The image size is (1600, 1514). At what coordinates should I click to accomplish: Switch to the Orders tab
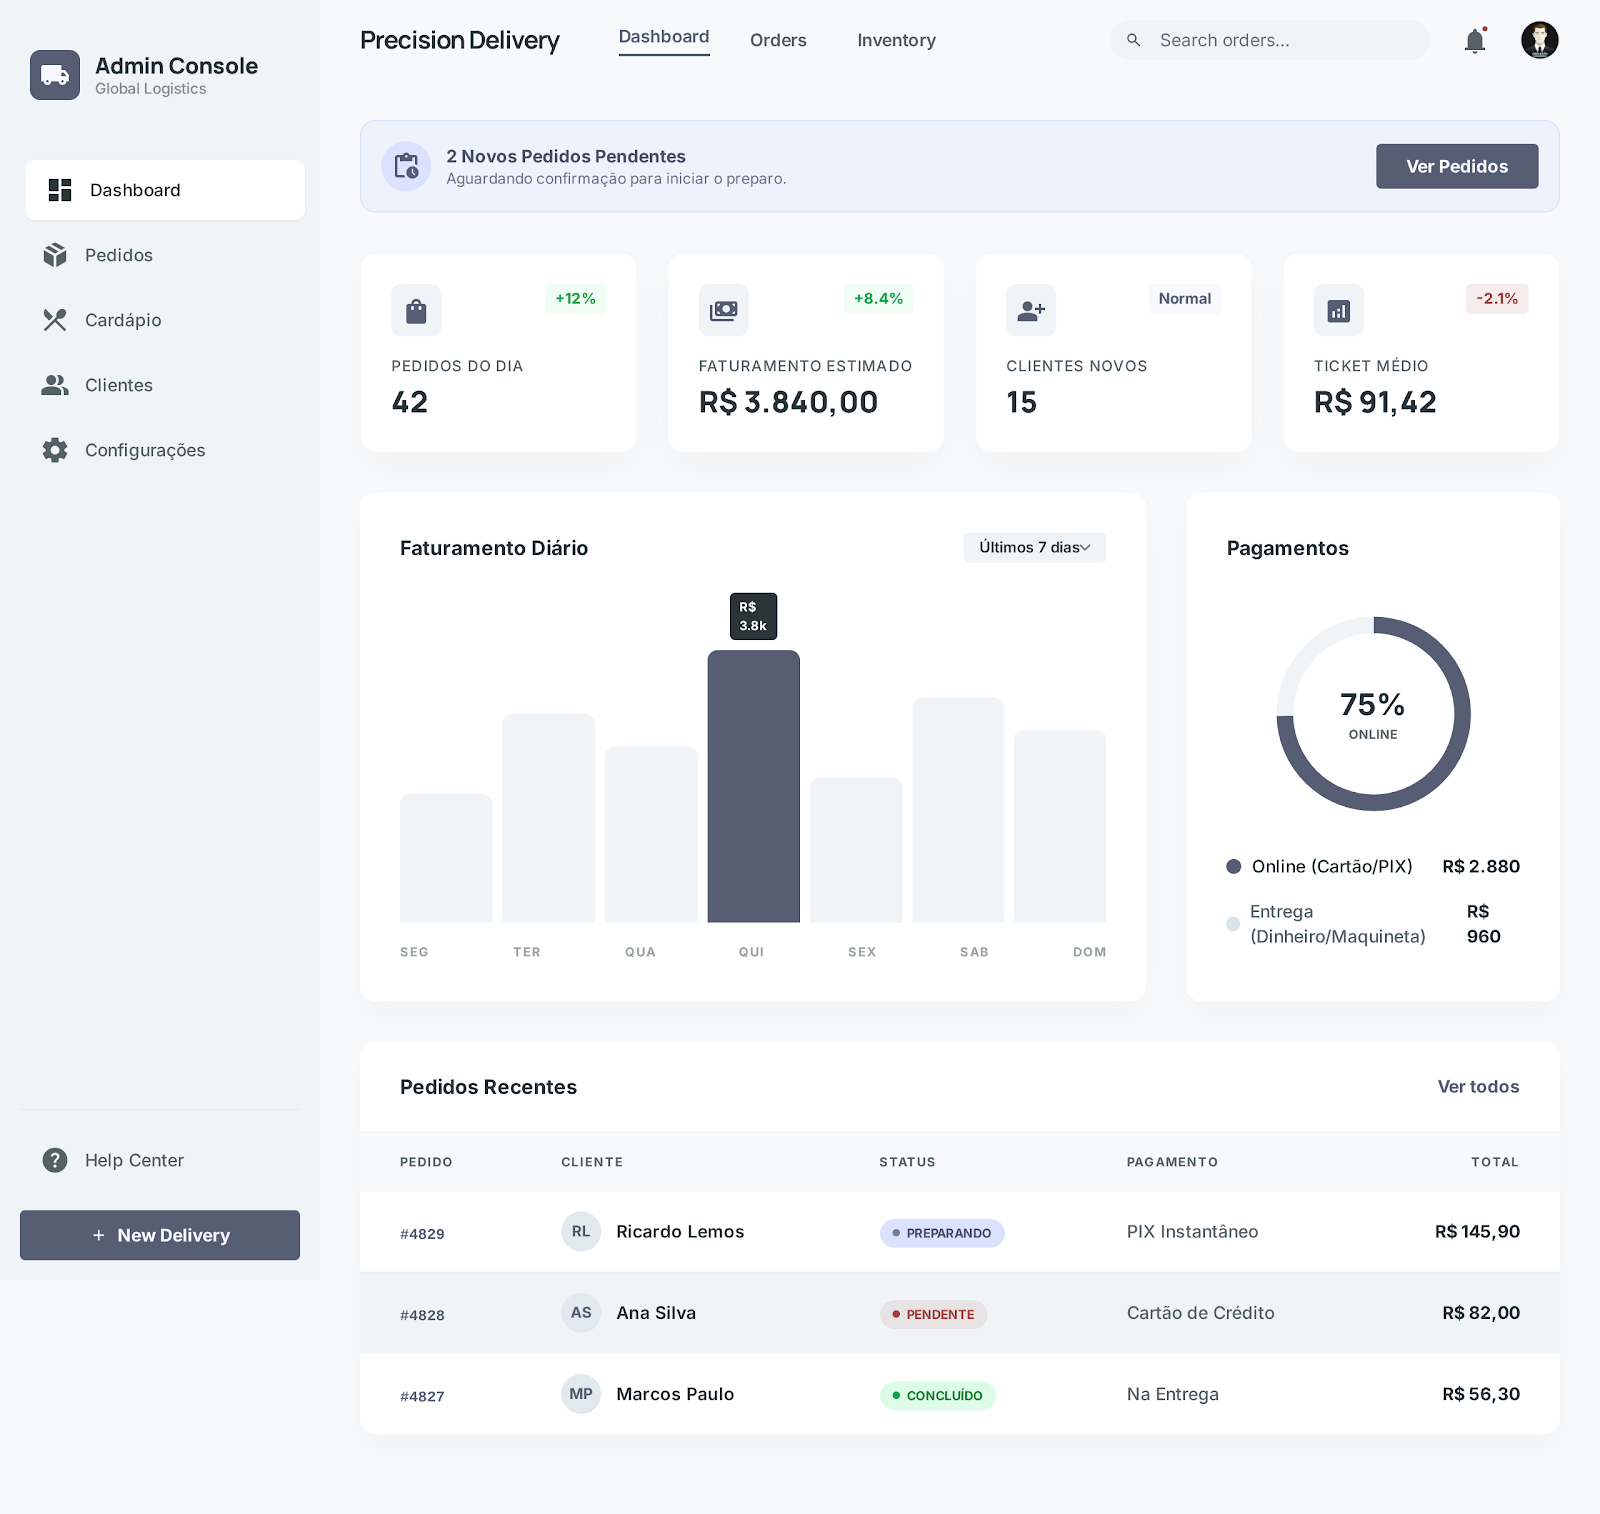coord(778,40)
